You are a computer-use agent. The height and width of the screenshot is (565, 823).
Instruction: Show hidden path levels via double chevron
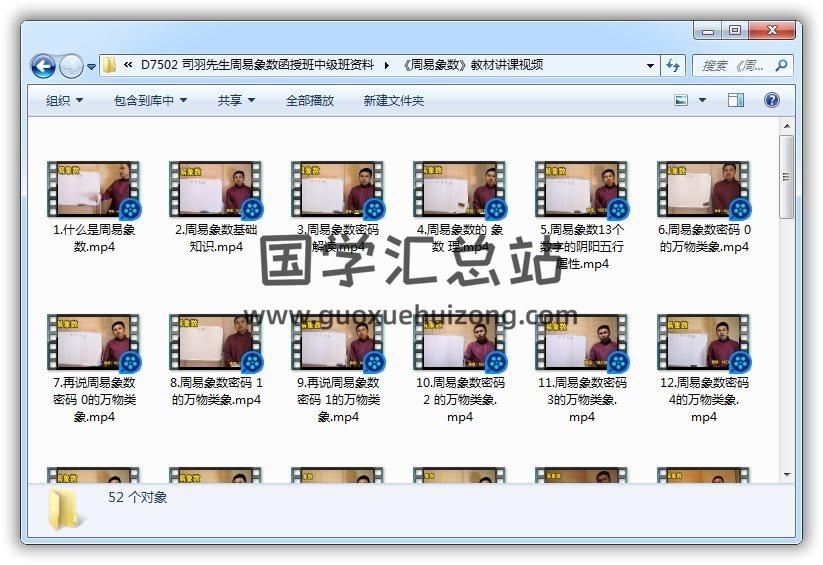click(128, 65)
